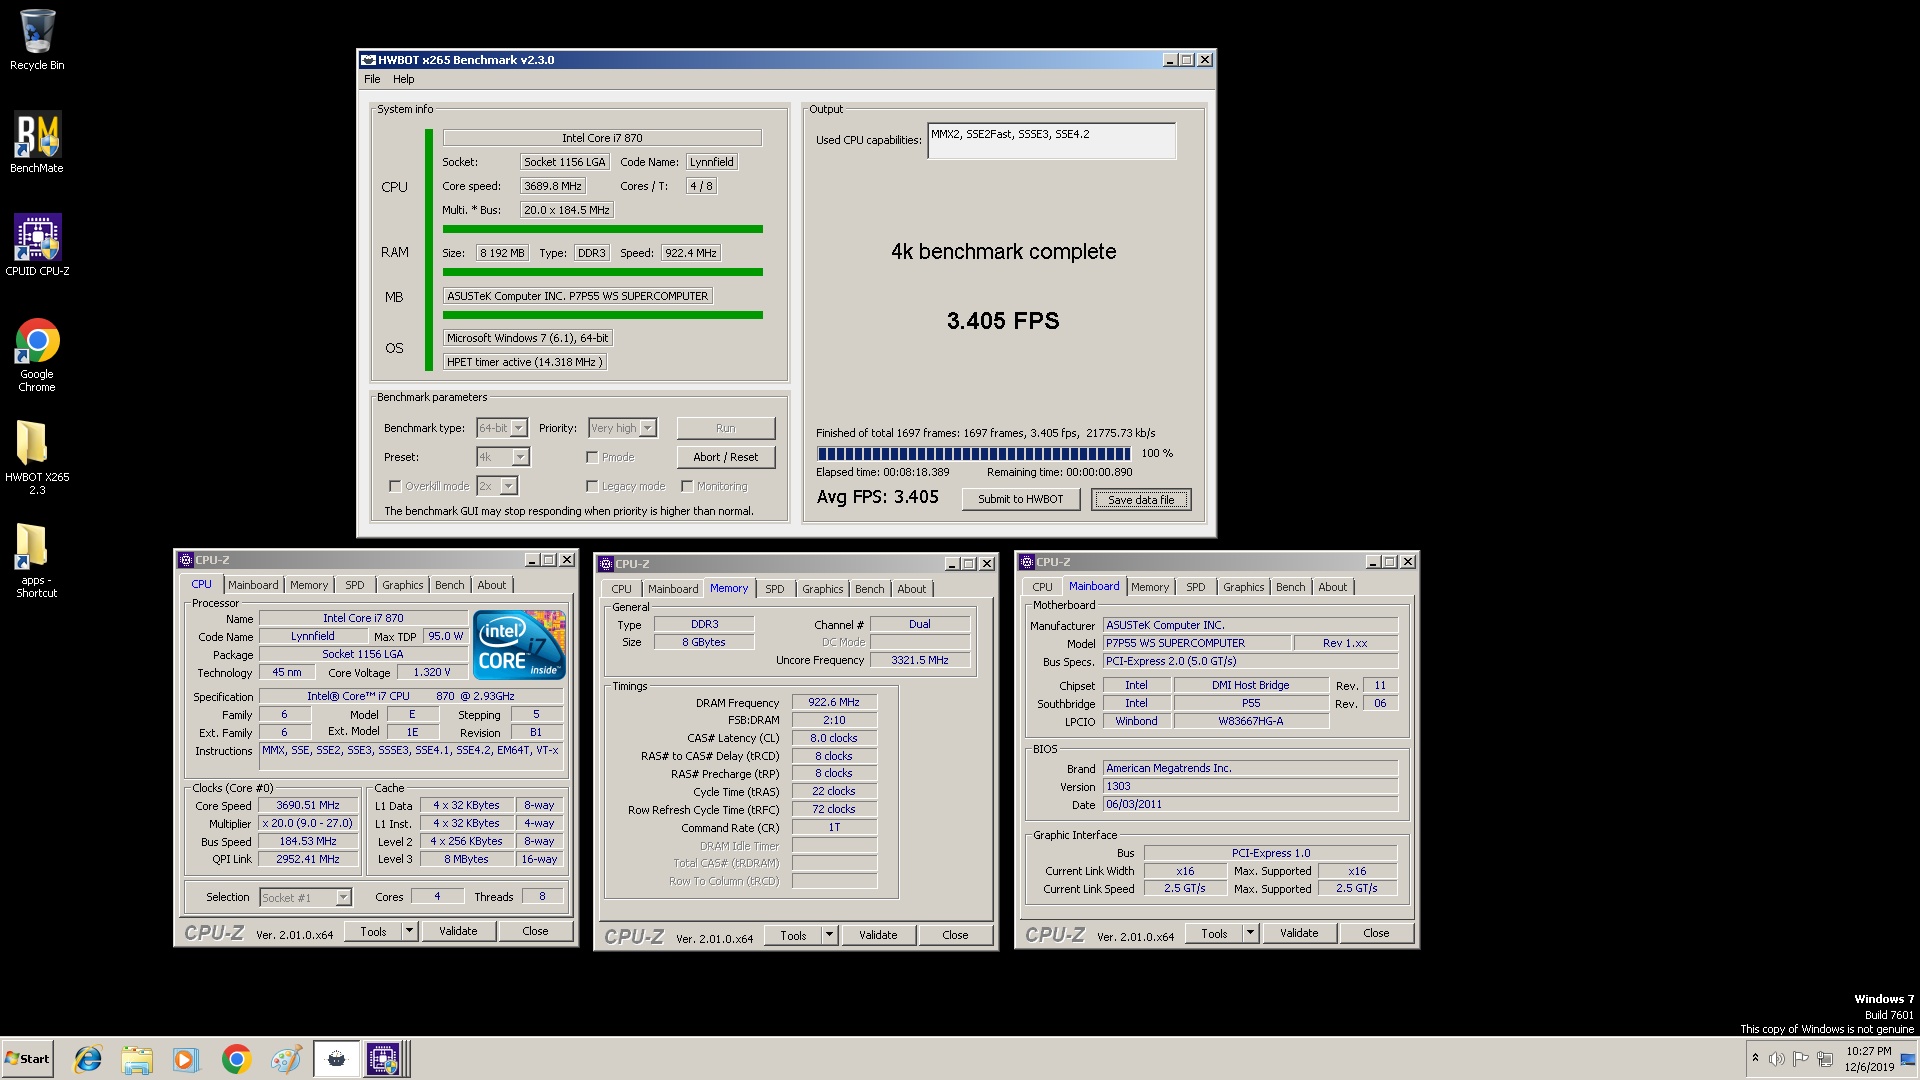Click the BIOS Version 1303 field
Screen dimensions: 1920x1080
pos(1250,786)
